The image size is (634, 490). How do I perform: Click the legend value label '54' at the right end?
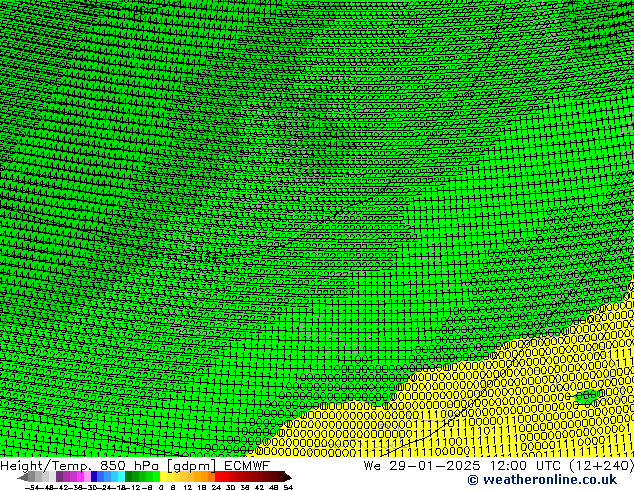(287, 488)
